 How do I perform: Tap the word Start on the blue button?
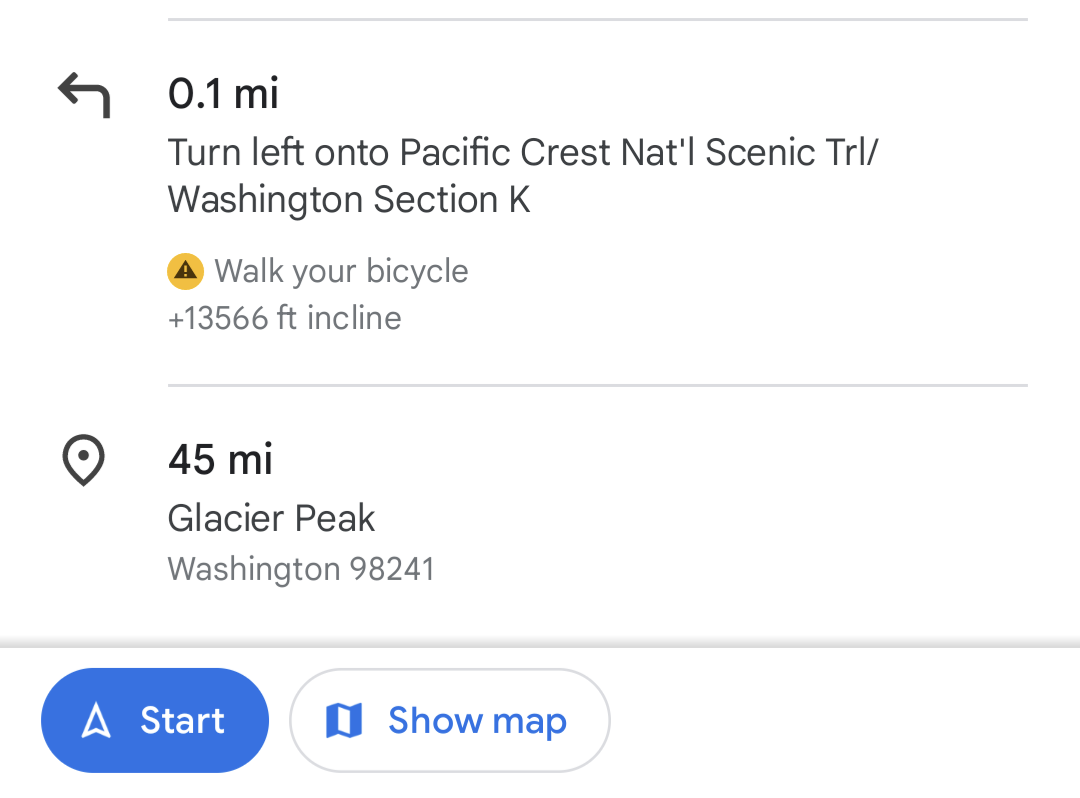point(182,720)
